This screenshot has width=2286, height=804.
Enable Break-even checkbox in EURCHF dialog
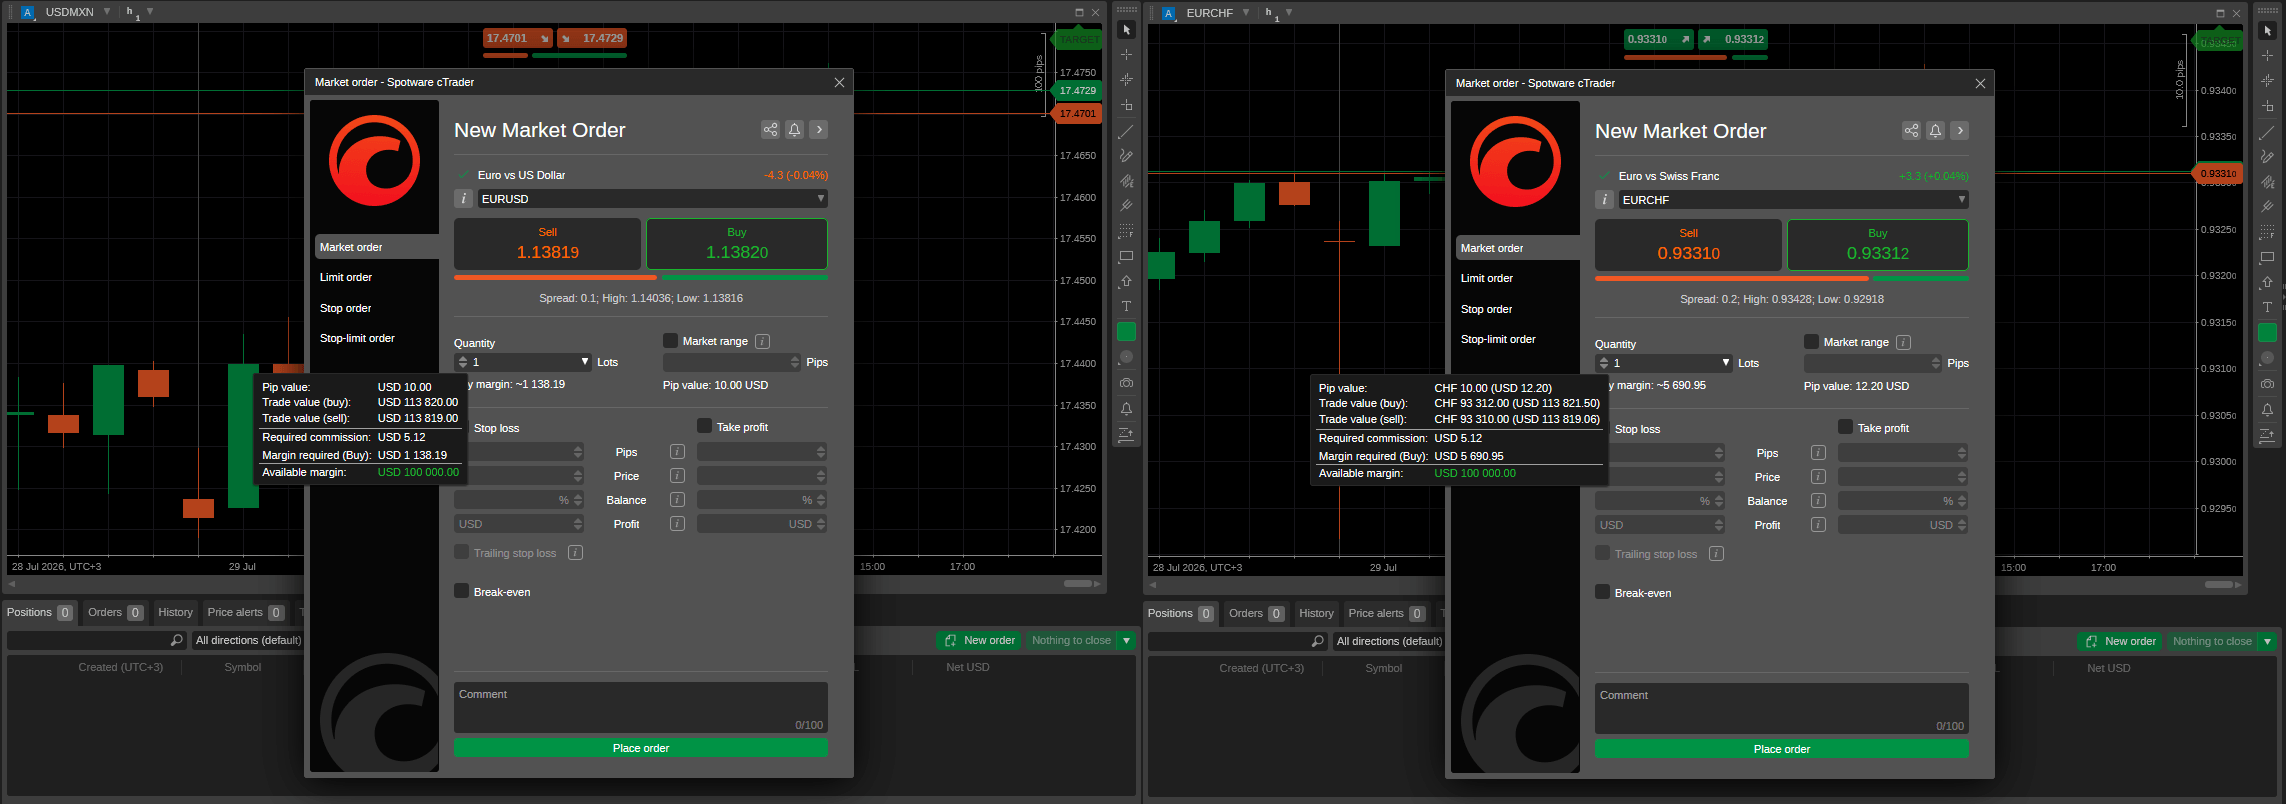click(x=1602, y=592)
